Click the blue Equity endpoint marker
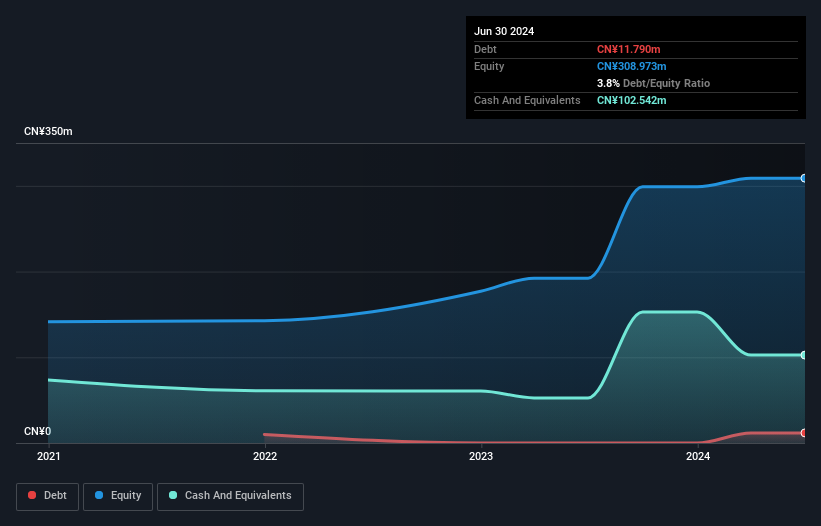Screen dimensions: 821x526 (803, 178)
